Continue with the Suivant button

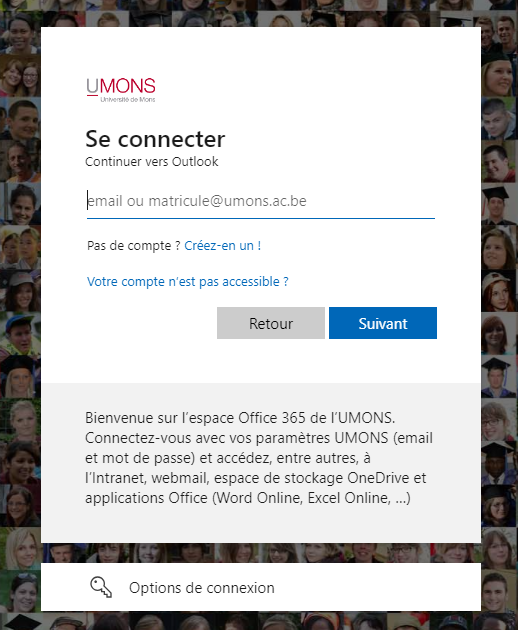coord(383,323)
